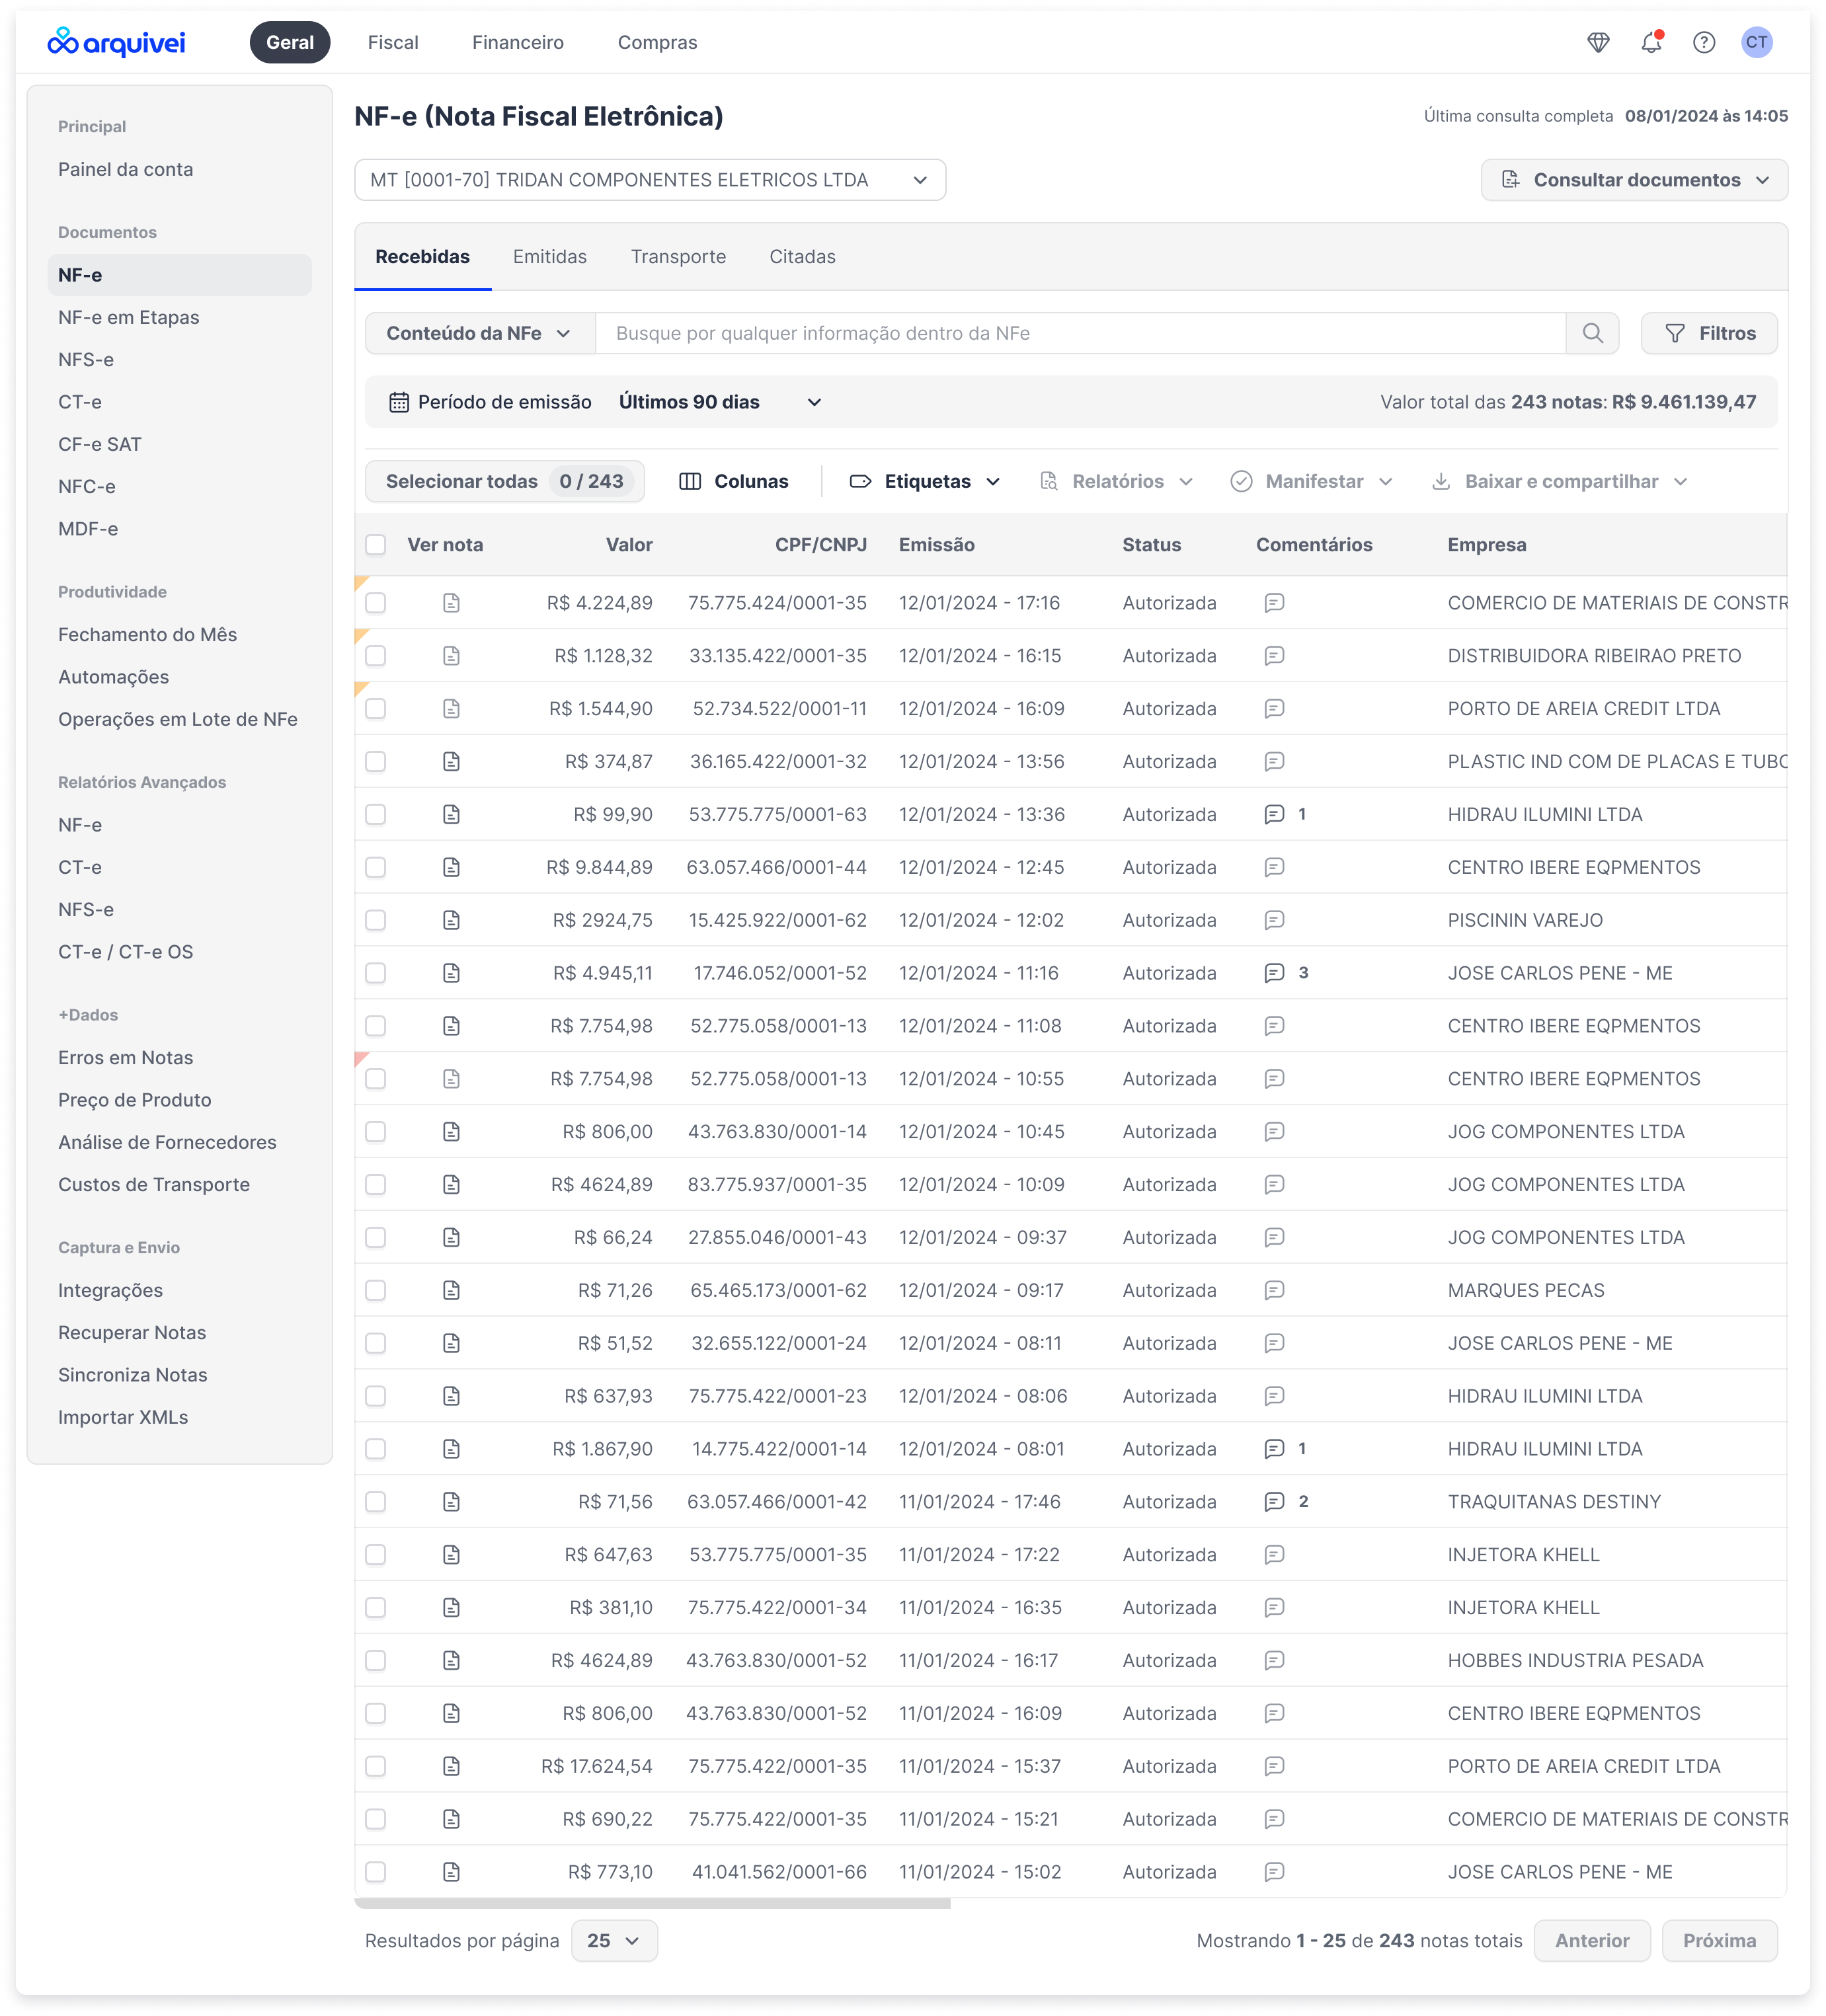This screenshot has width=1826, height=2016.
Task: Focus the NFe search input field
Action: (x=1080, y=333)
